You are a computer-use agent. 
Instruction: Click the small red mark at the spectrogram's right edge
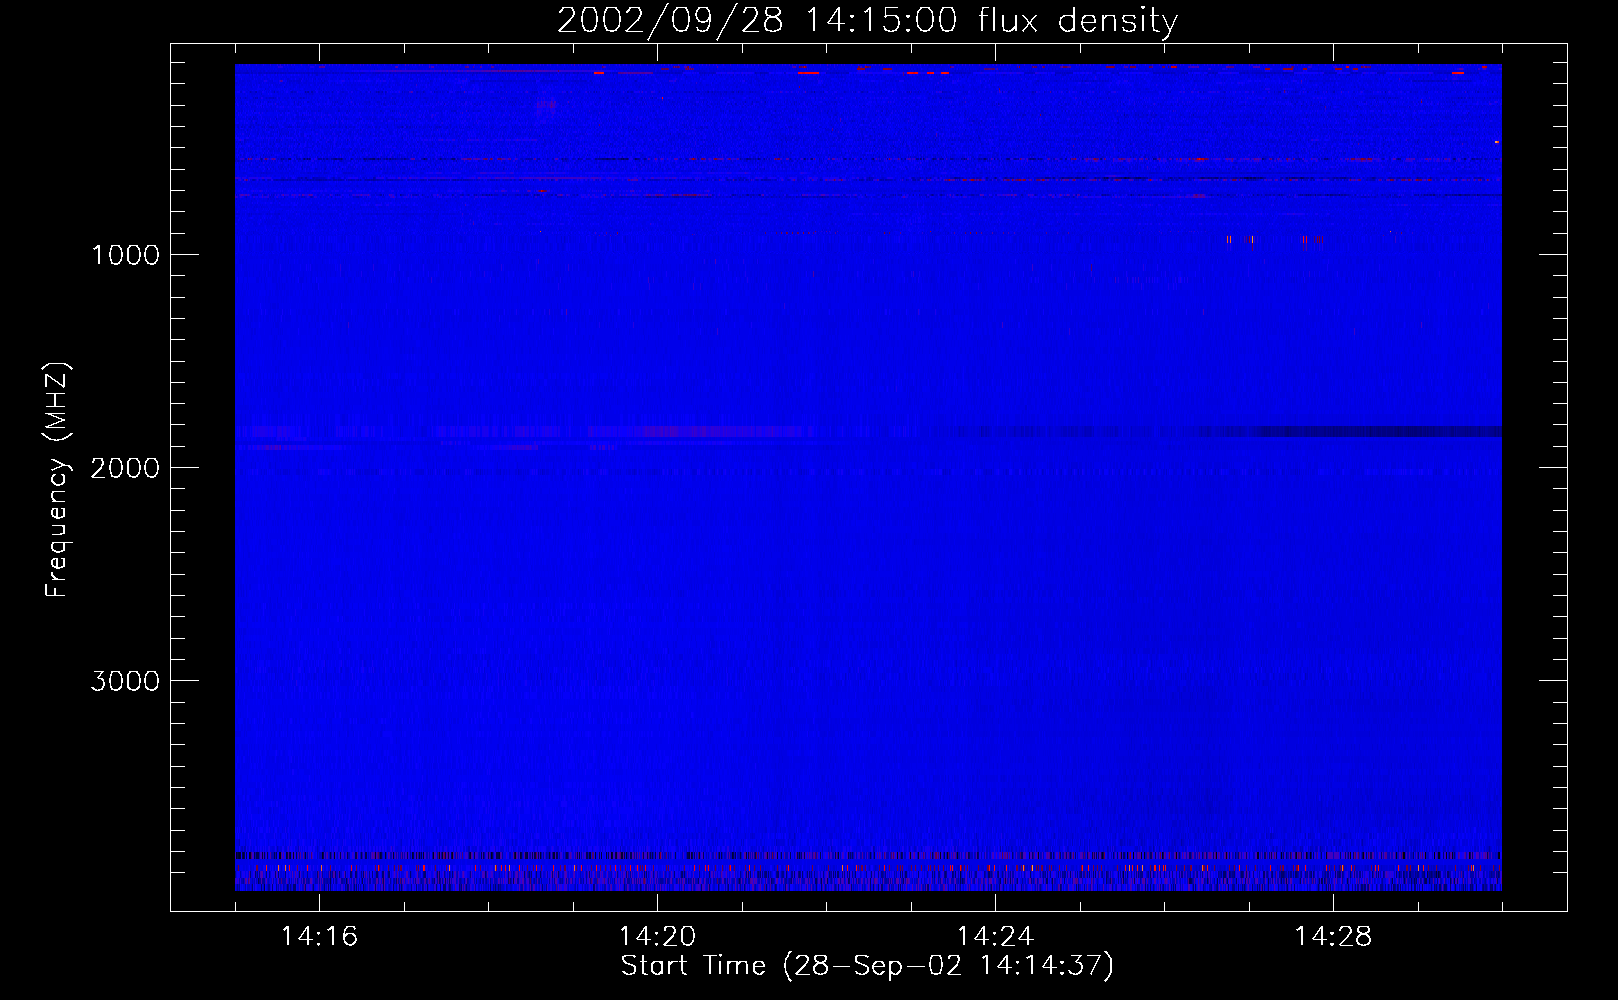(1497, 142)
